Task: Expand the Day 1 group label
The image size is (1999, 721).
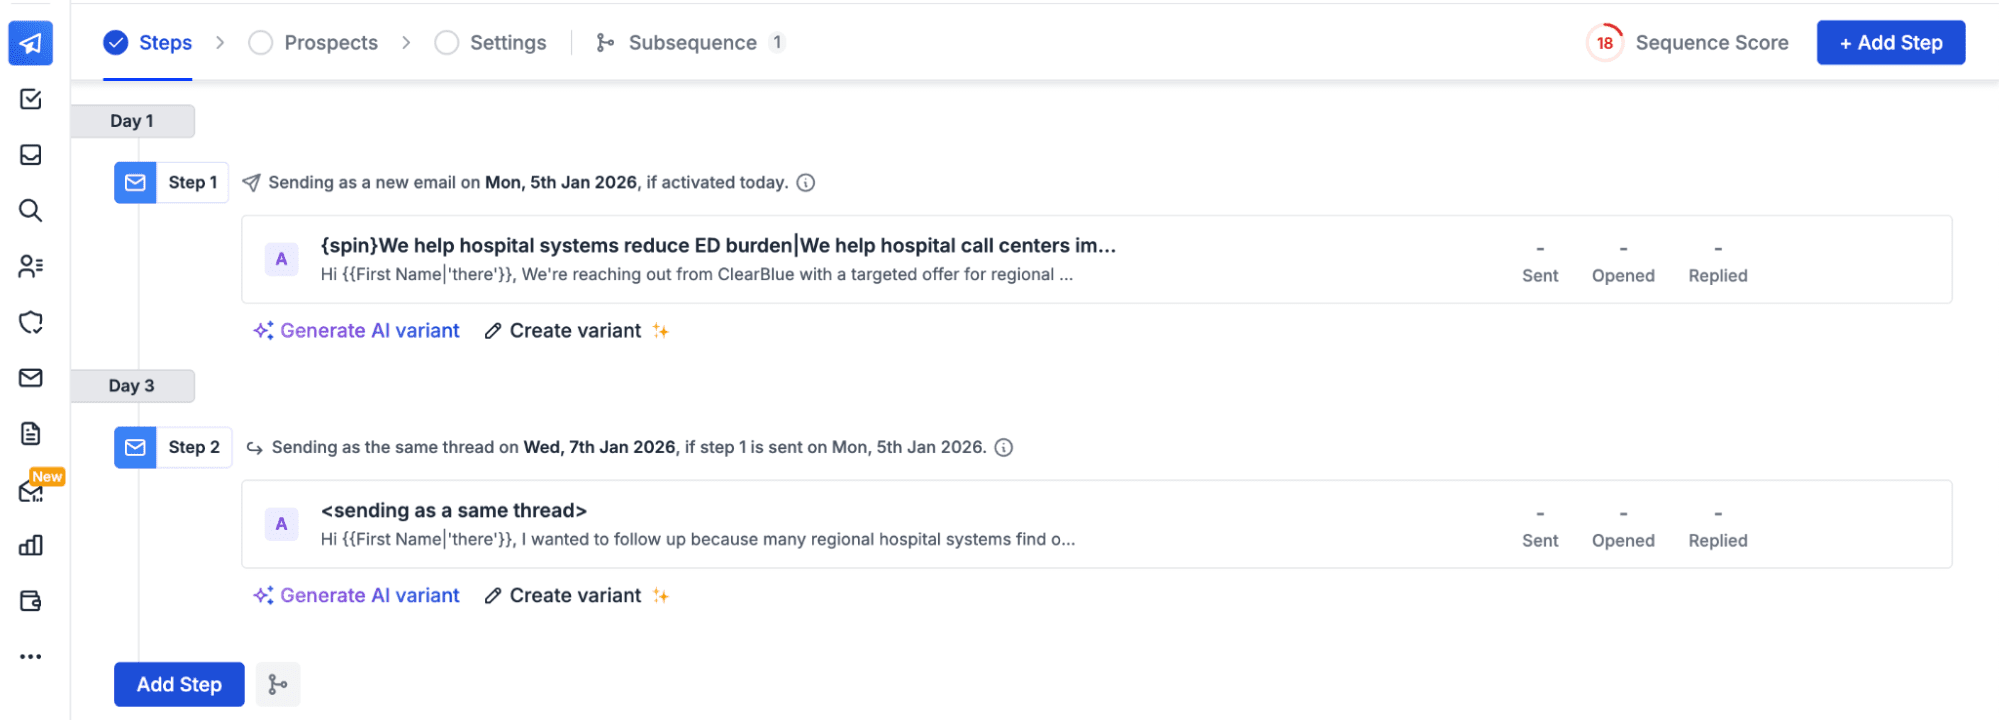Action: pyautogui.click(x=132, y=121)
